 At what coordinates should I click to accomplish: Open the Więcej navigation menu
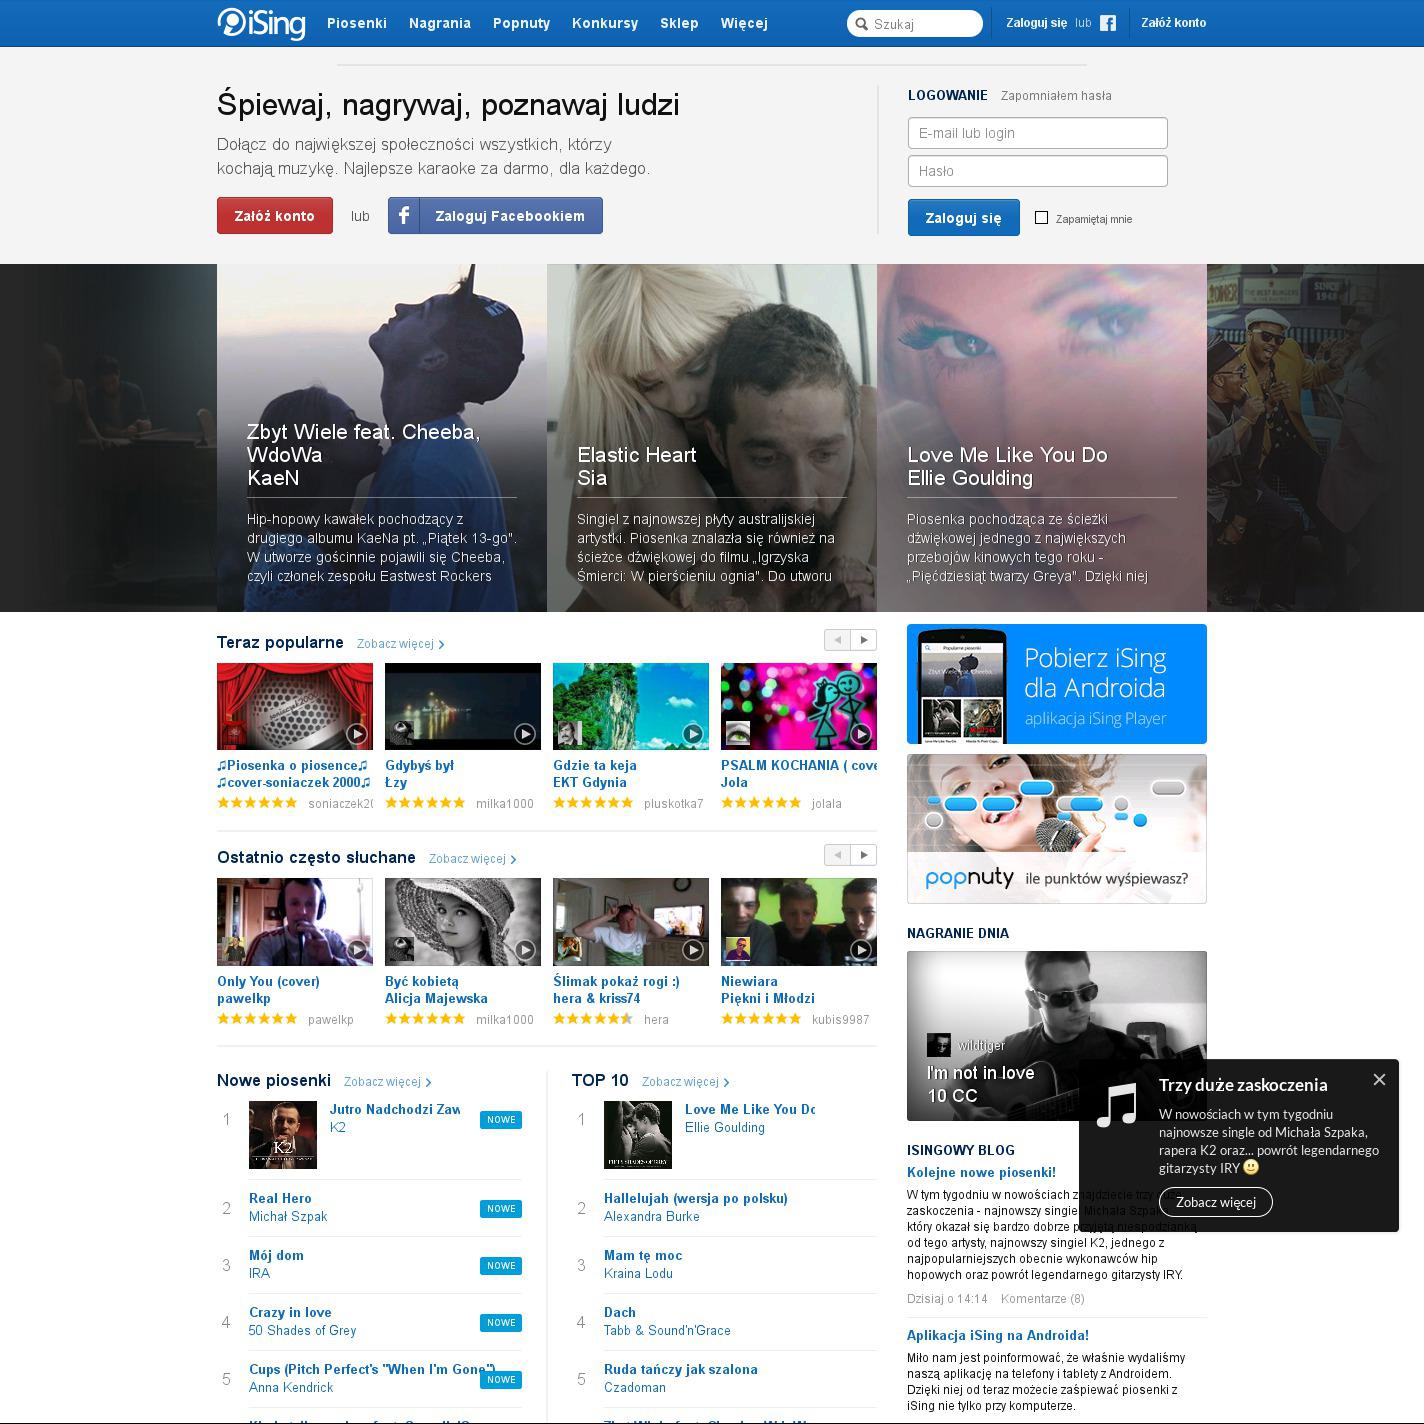[x=744, y=23]
